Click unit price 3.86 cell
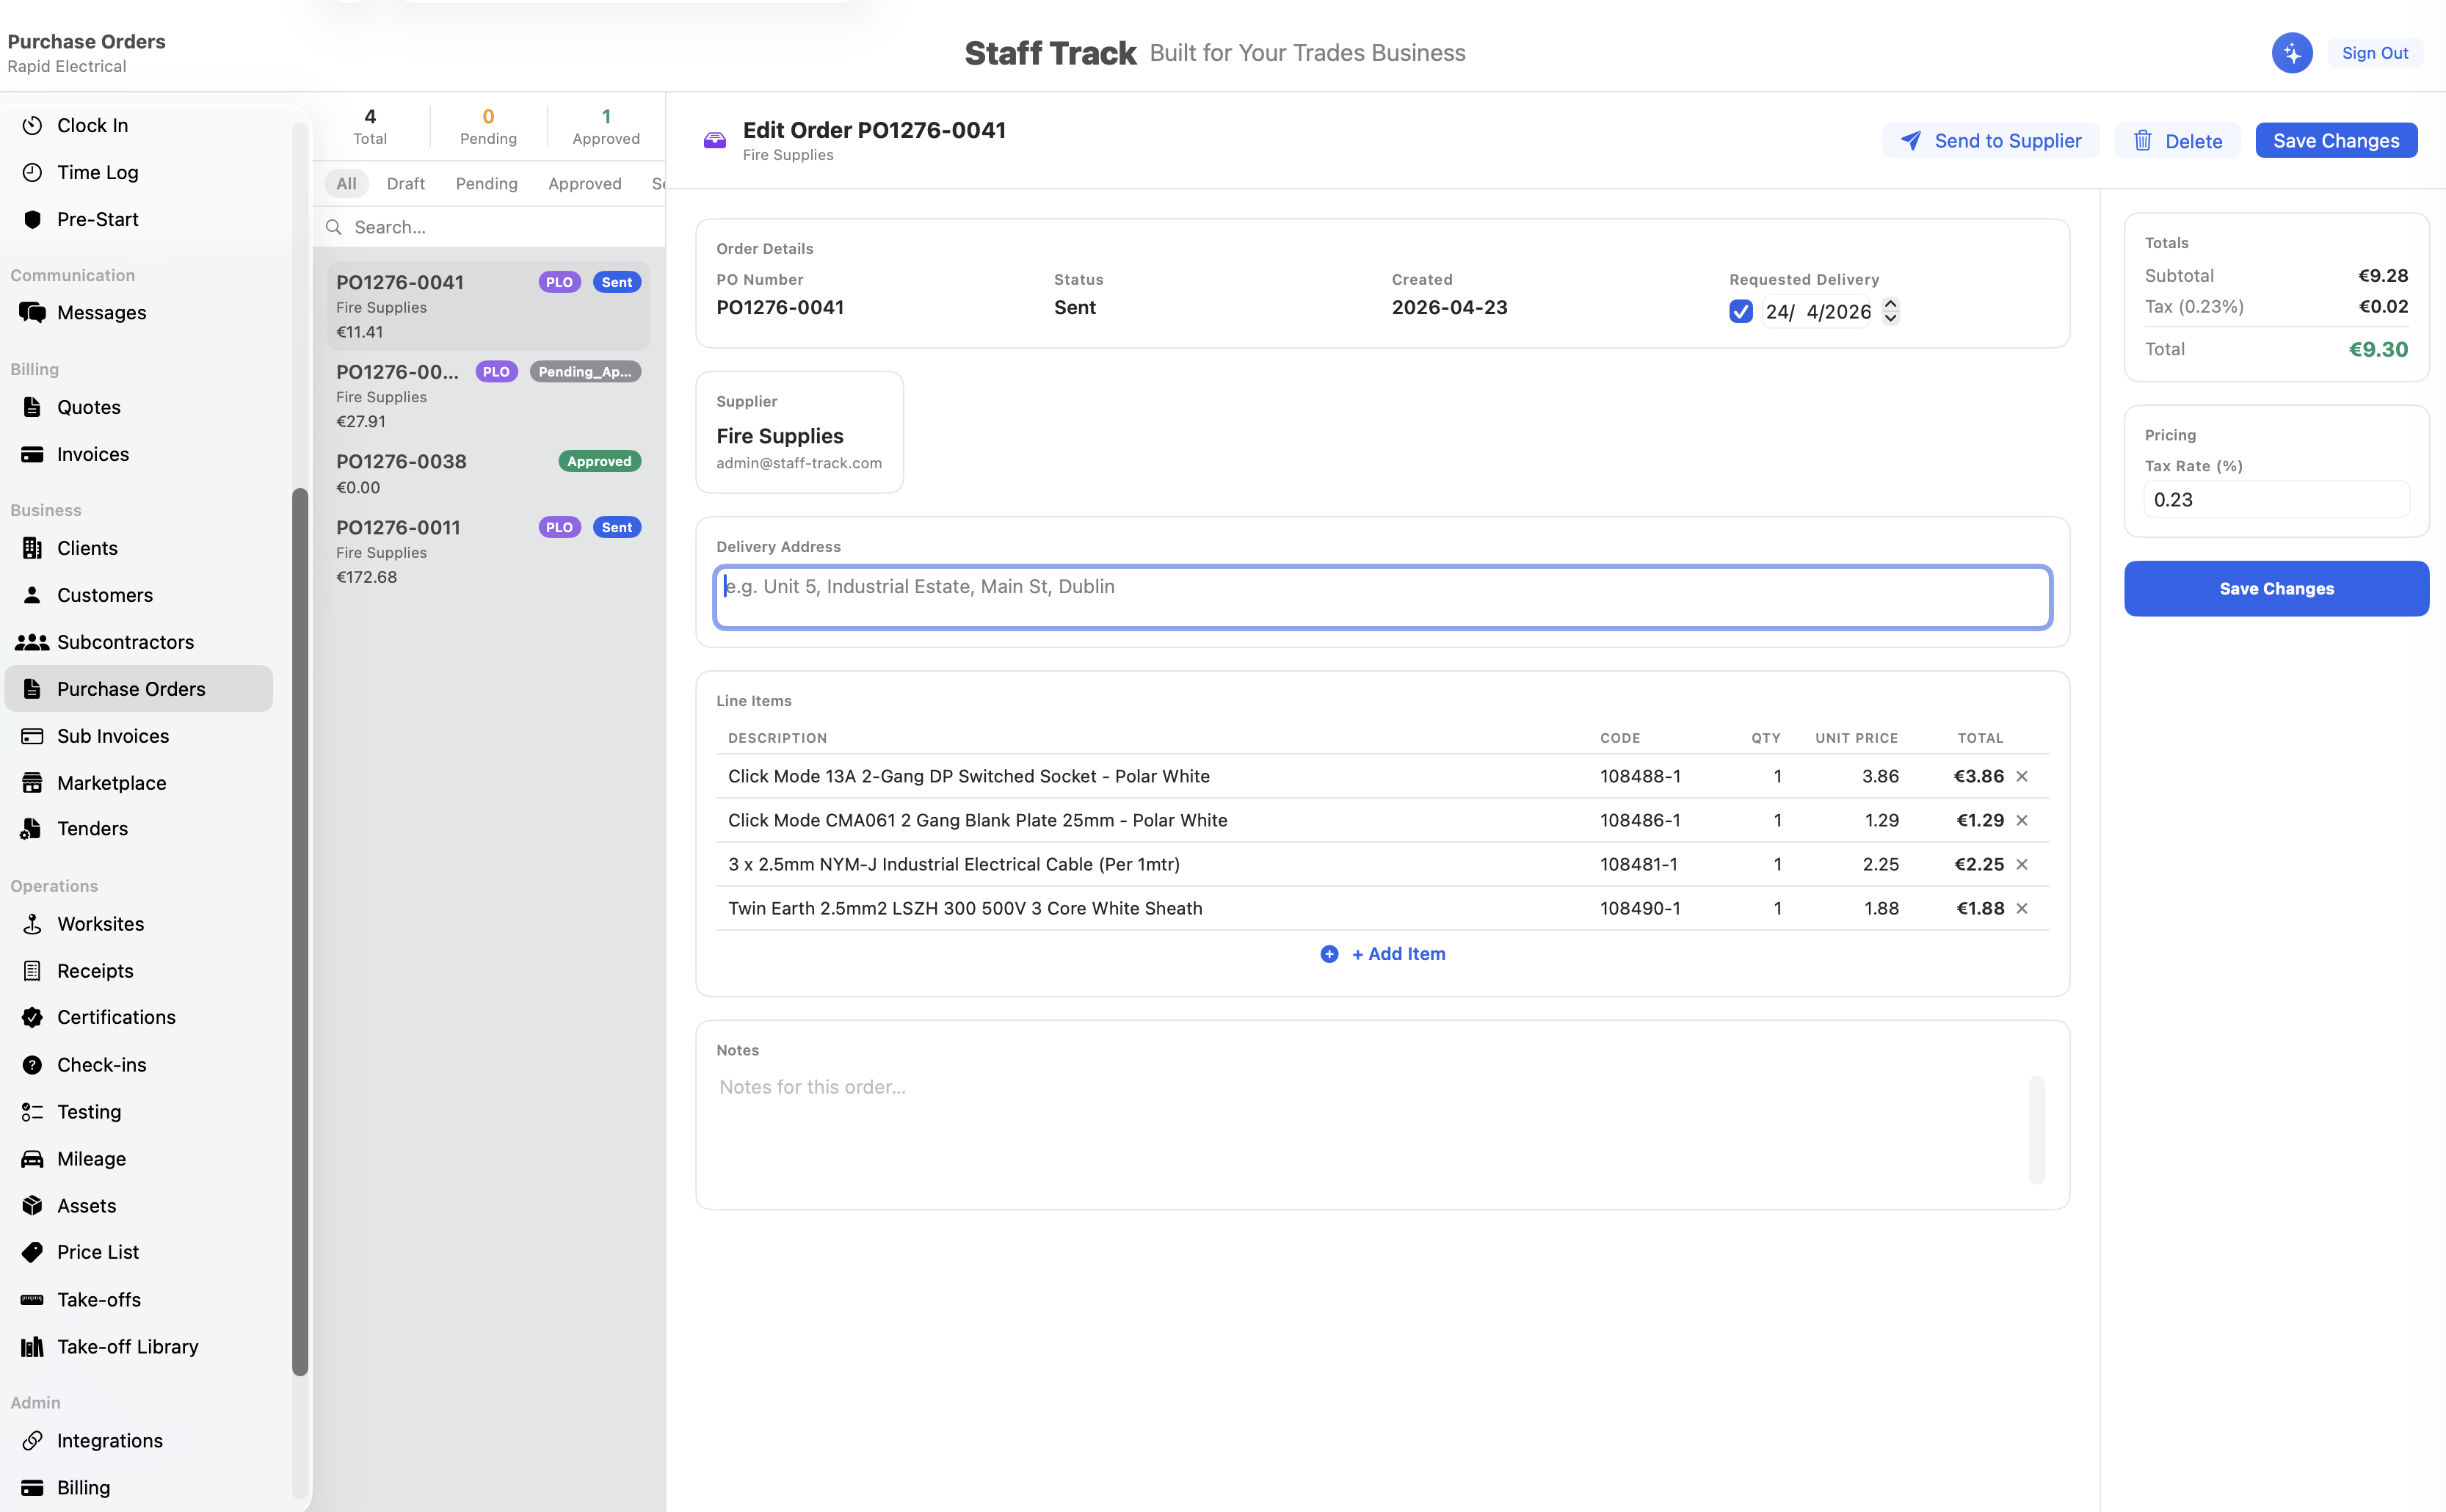 [x=1880, y=776]
